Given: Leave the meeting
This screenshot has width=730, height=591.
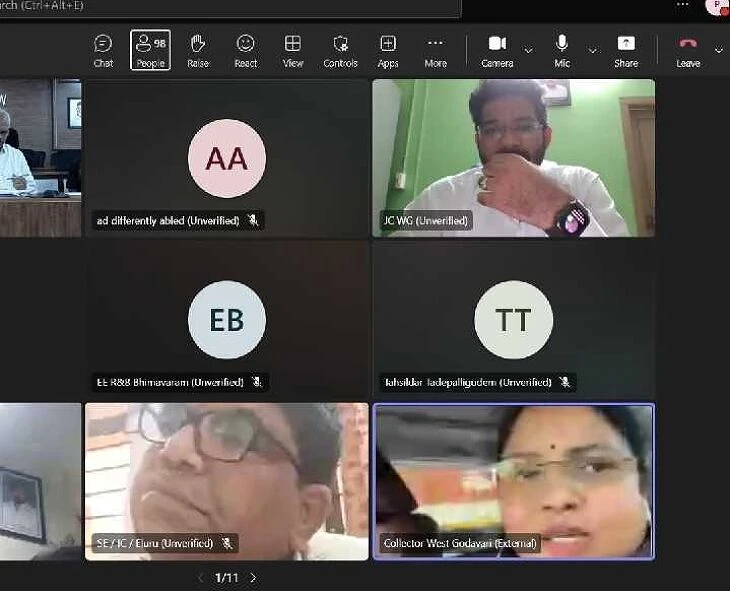Looking at the screenshot, I should (688, 50).
